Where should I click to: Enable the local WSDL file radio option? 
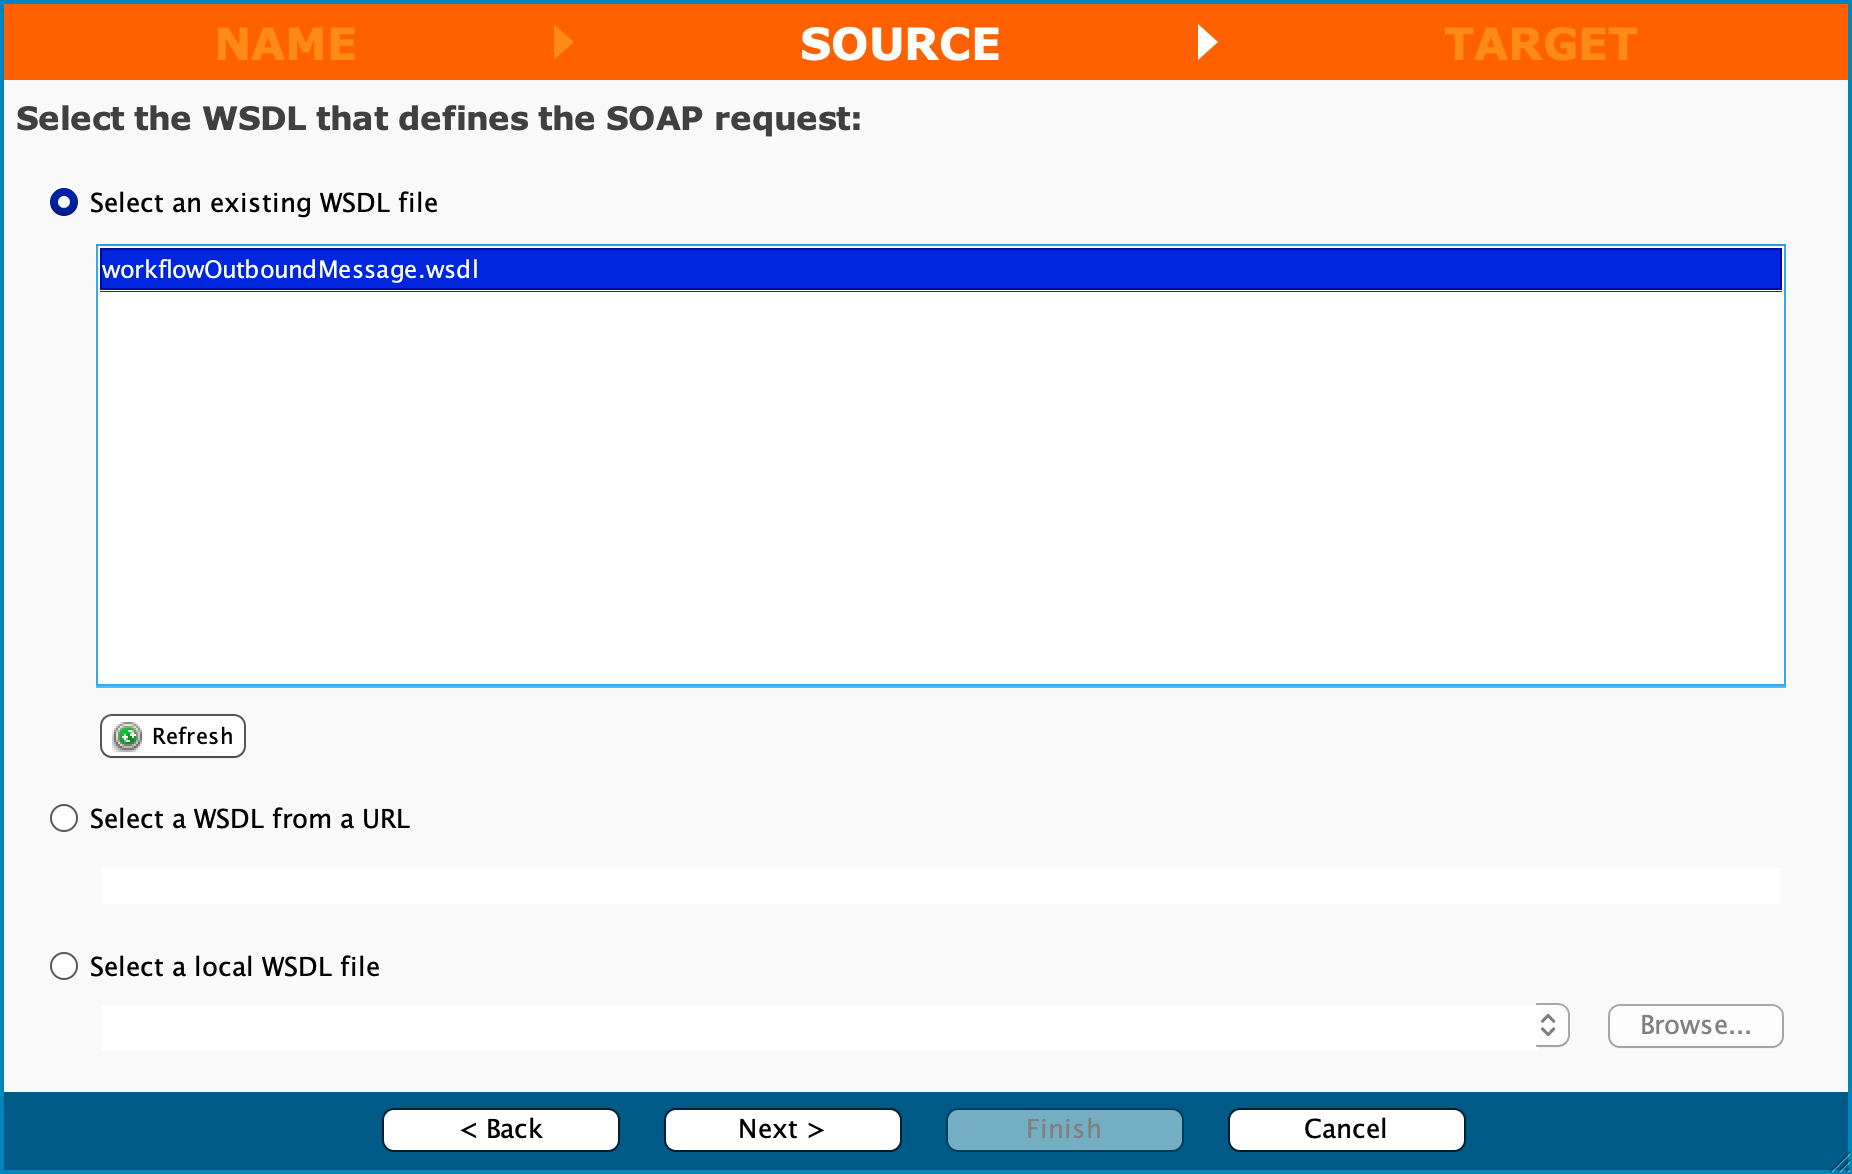[64, 967]
